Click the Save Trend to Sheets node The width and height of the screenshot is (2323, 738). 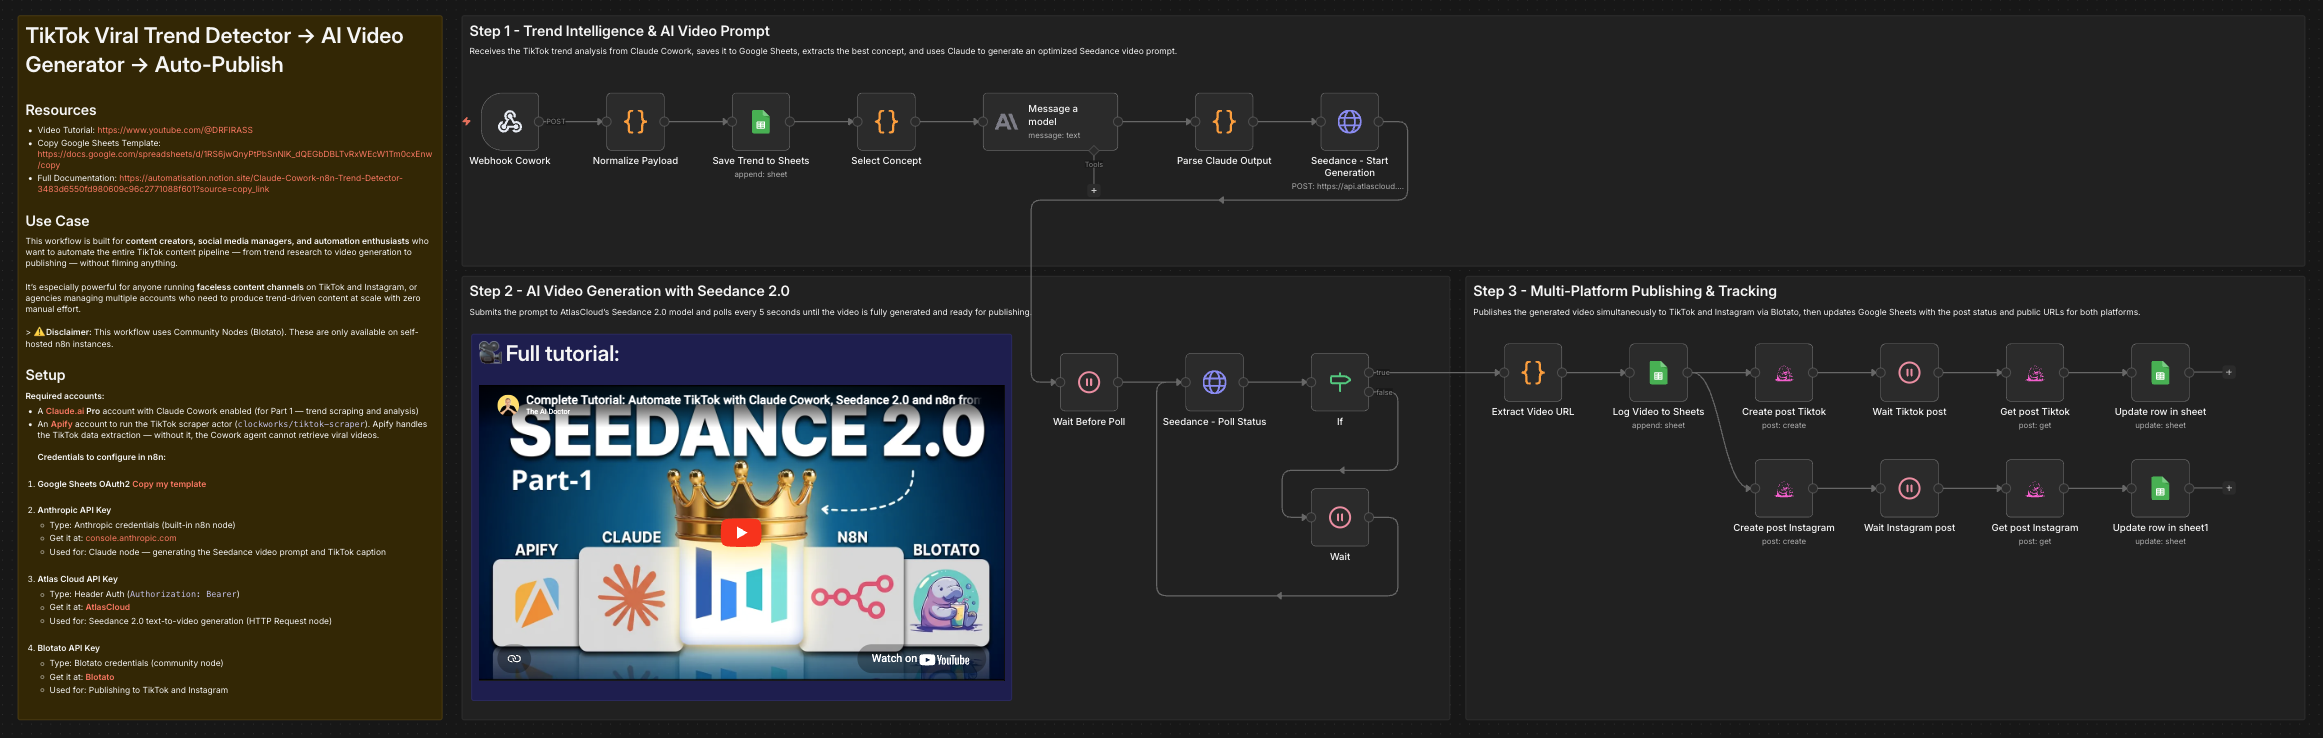pos(761,122)
